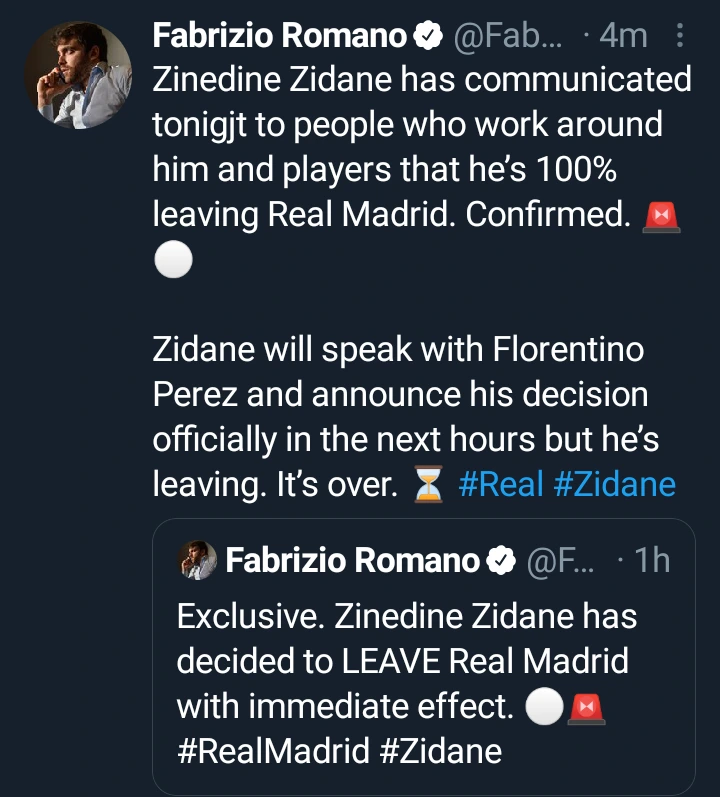
Task: Click the siren emoji in the quoted tweet
Action: point(587,706)
